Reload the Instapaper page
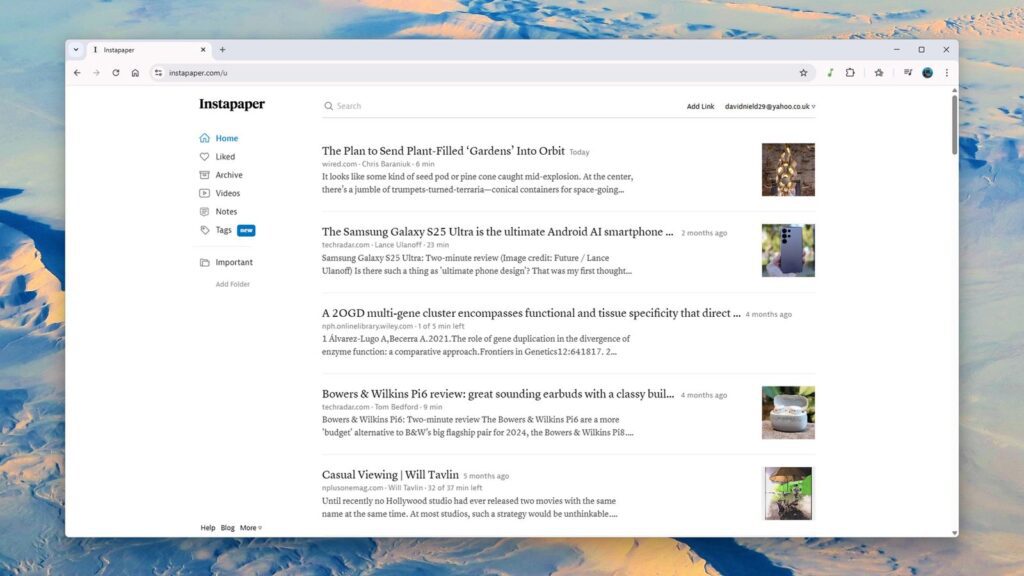This screenshot has height=576, width=1024. point(116,73)
